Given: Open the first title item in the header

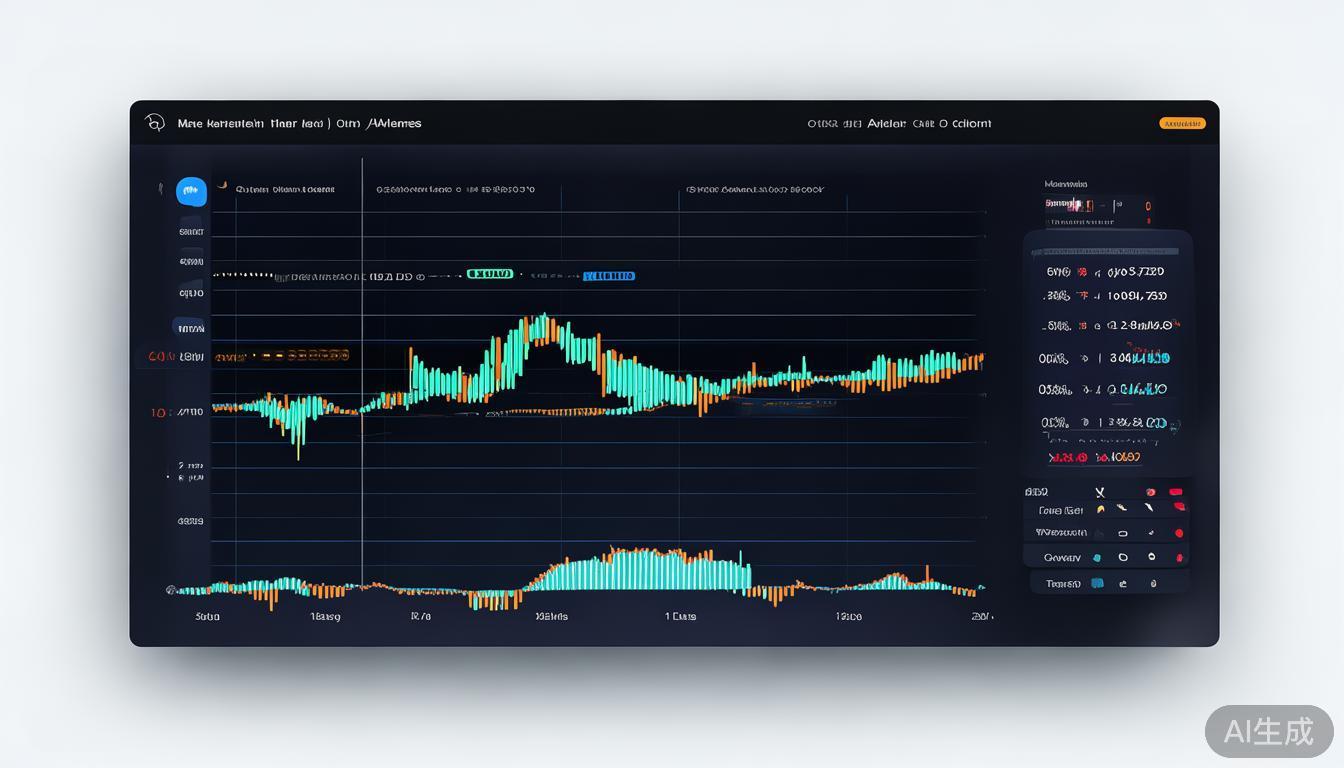Looking at the screenshot, I should point(220,124).
